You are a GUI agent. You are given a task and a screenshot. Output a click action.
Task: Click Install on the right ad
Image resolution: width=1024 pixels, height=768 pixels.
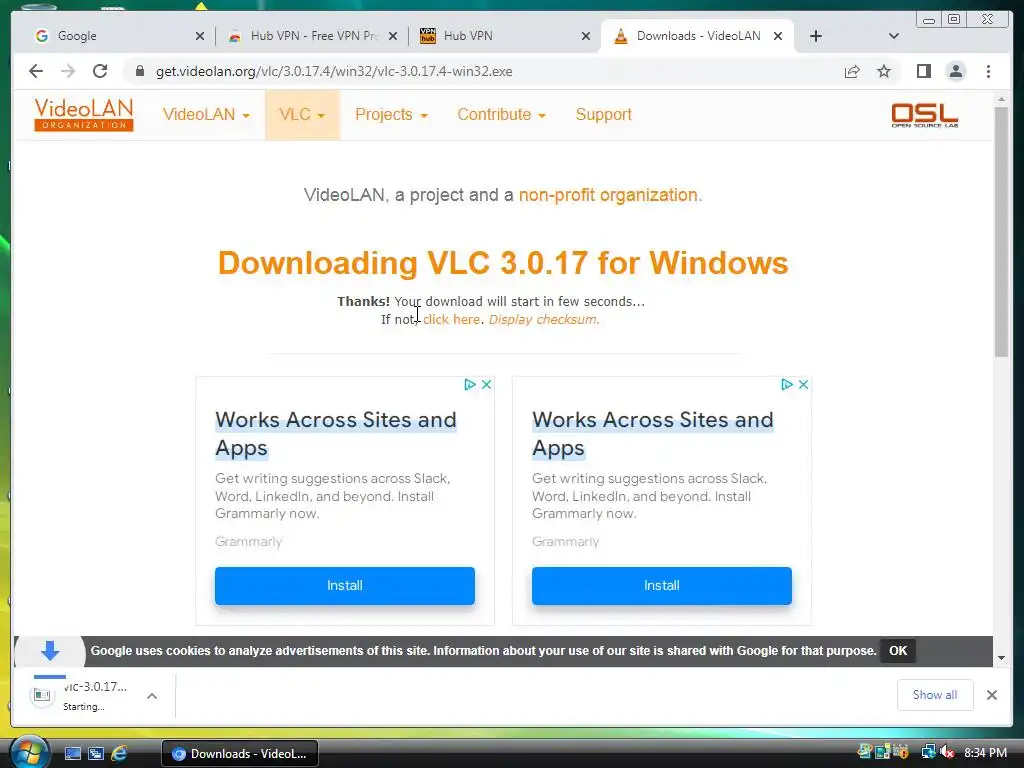(662, 586)
